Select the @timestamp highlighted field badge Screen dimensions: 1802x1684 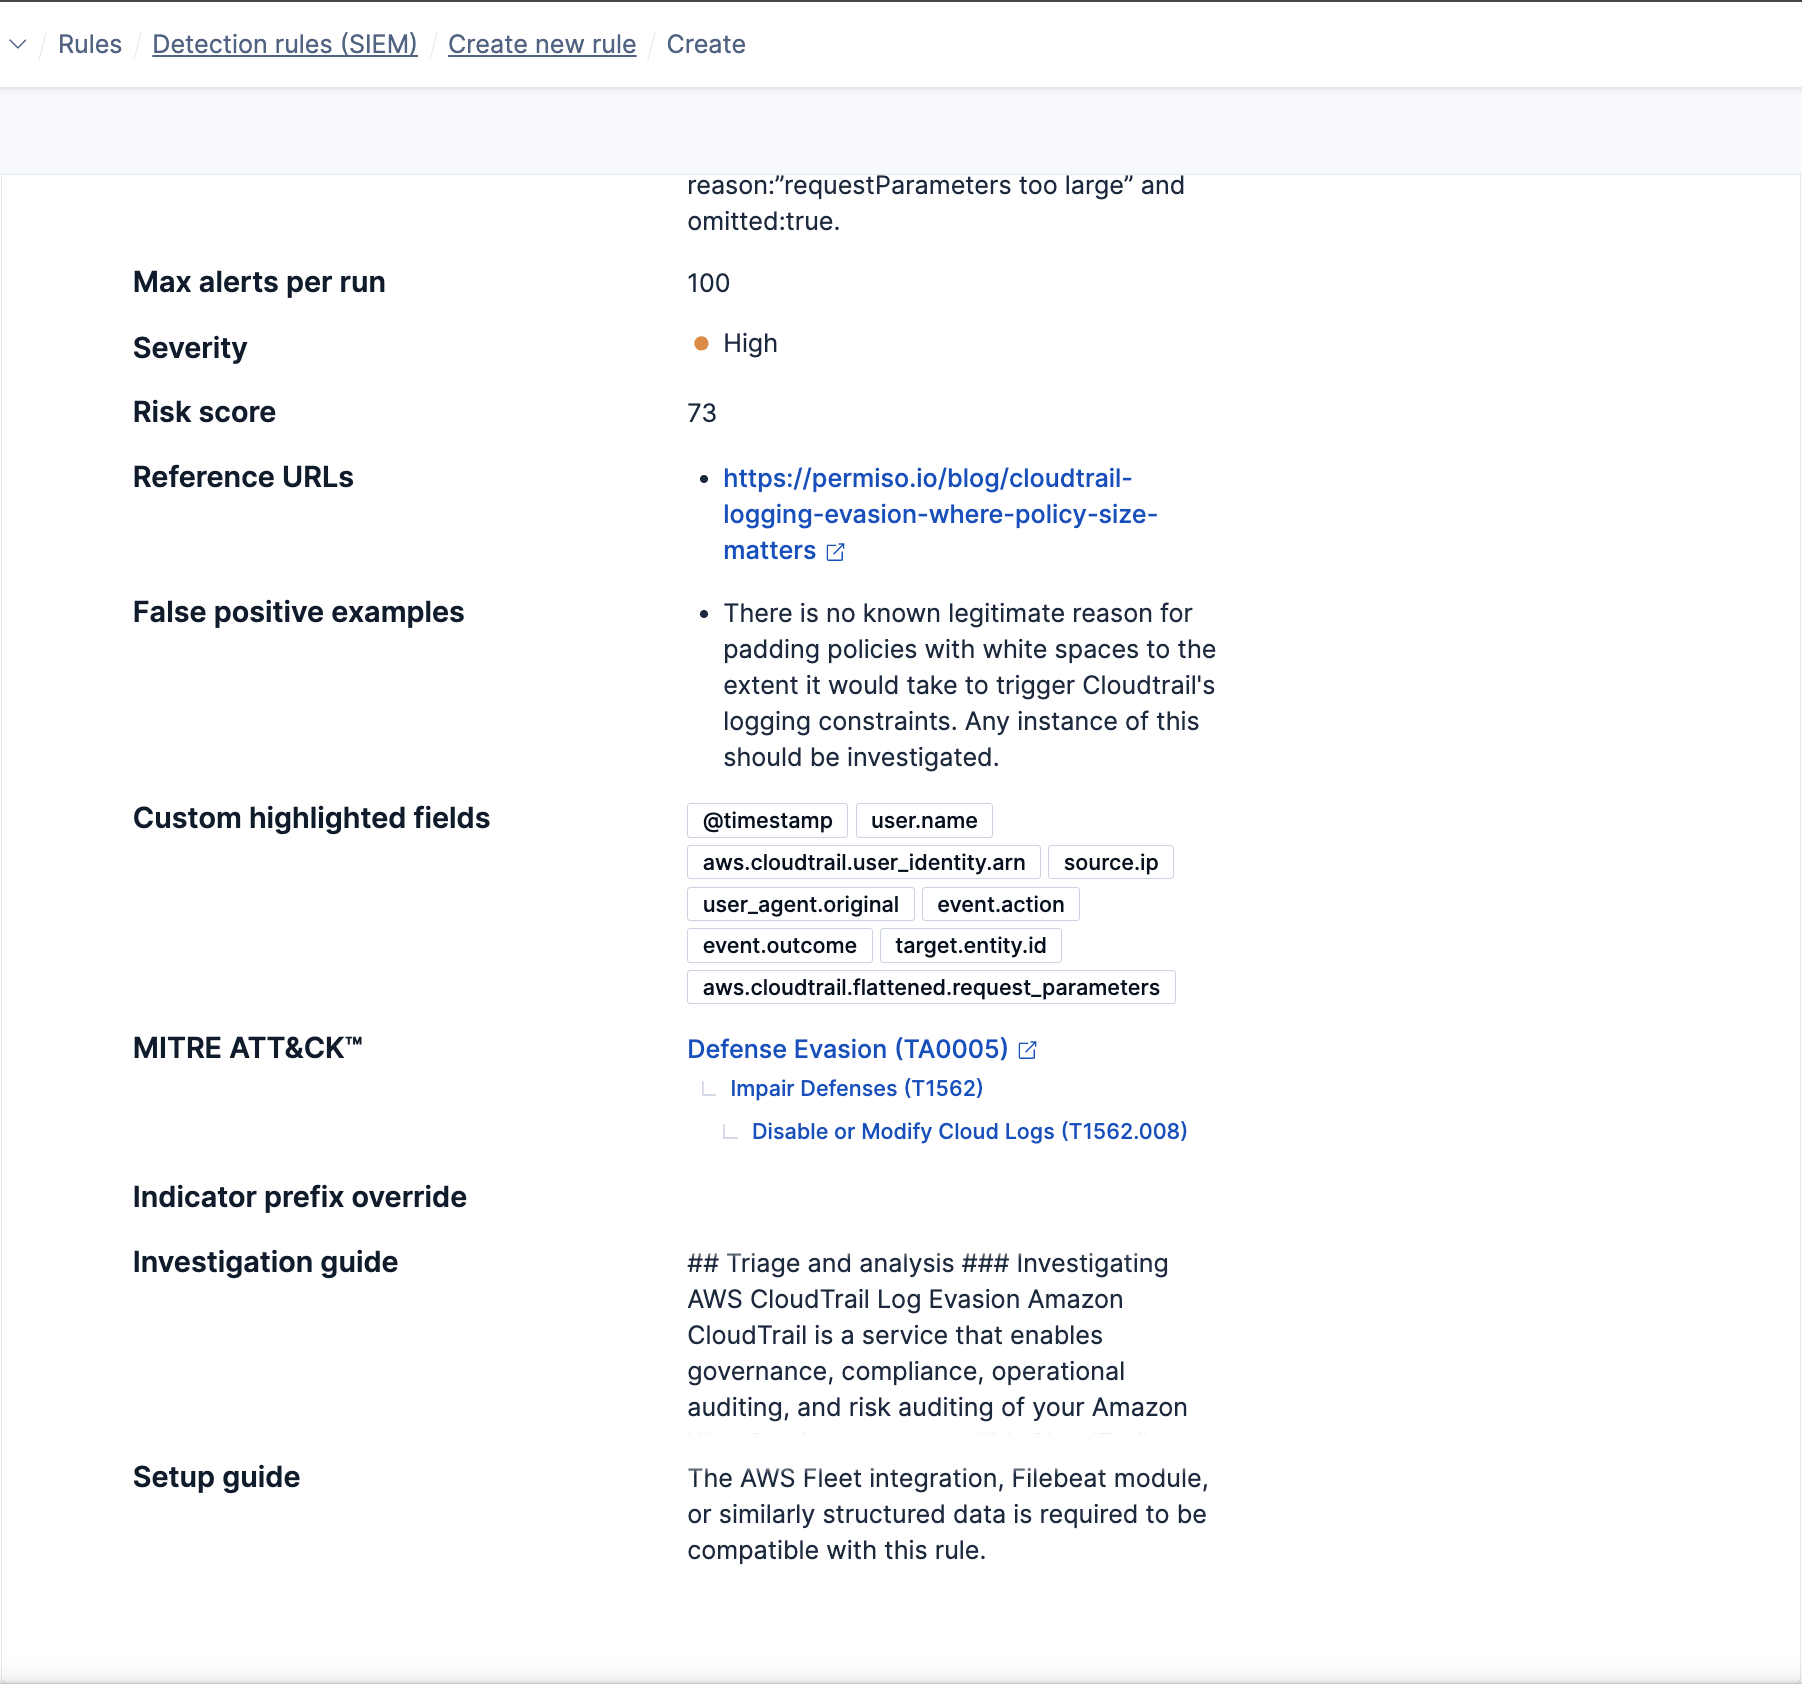(767, 821)
